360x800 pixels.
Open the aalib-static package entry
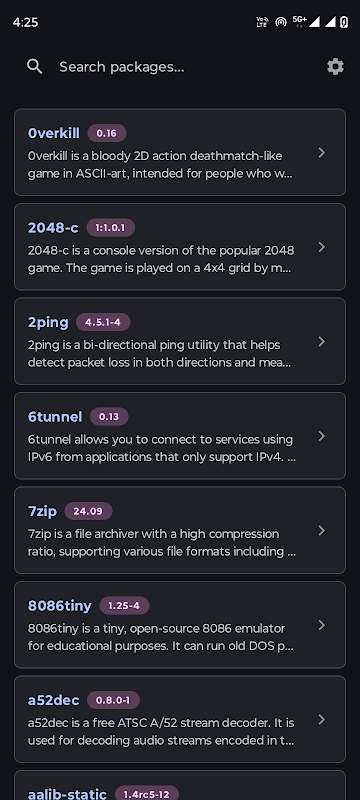[179, 785]
